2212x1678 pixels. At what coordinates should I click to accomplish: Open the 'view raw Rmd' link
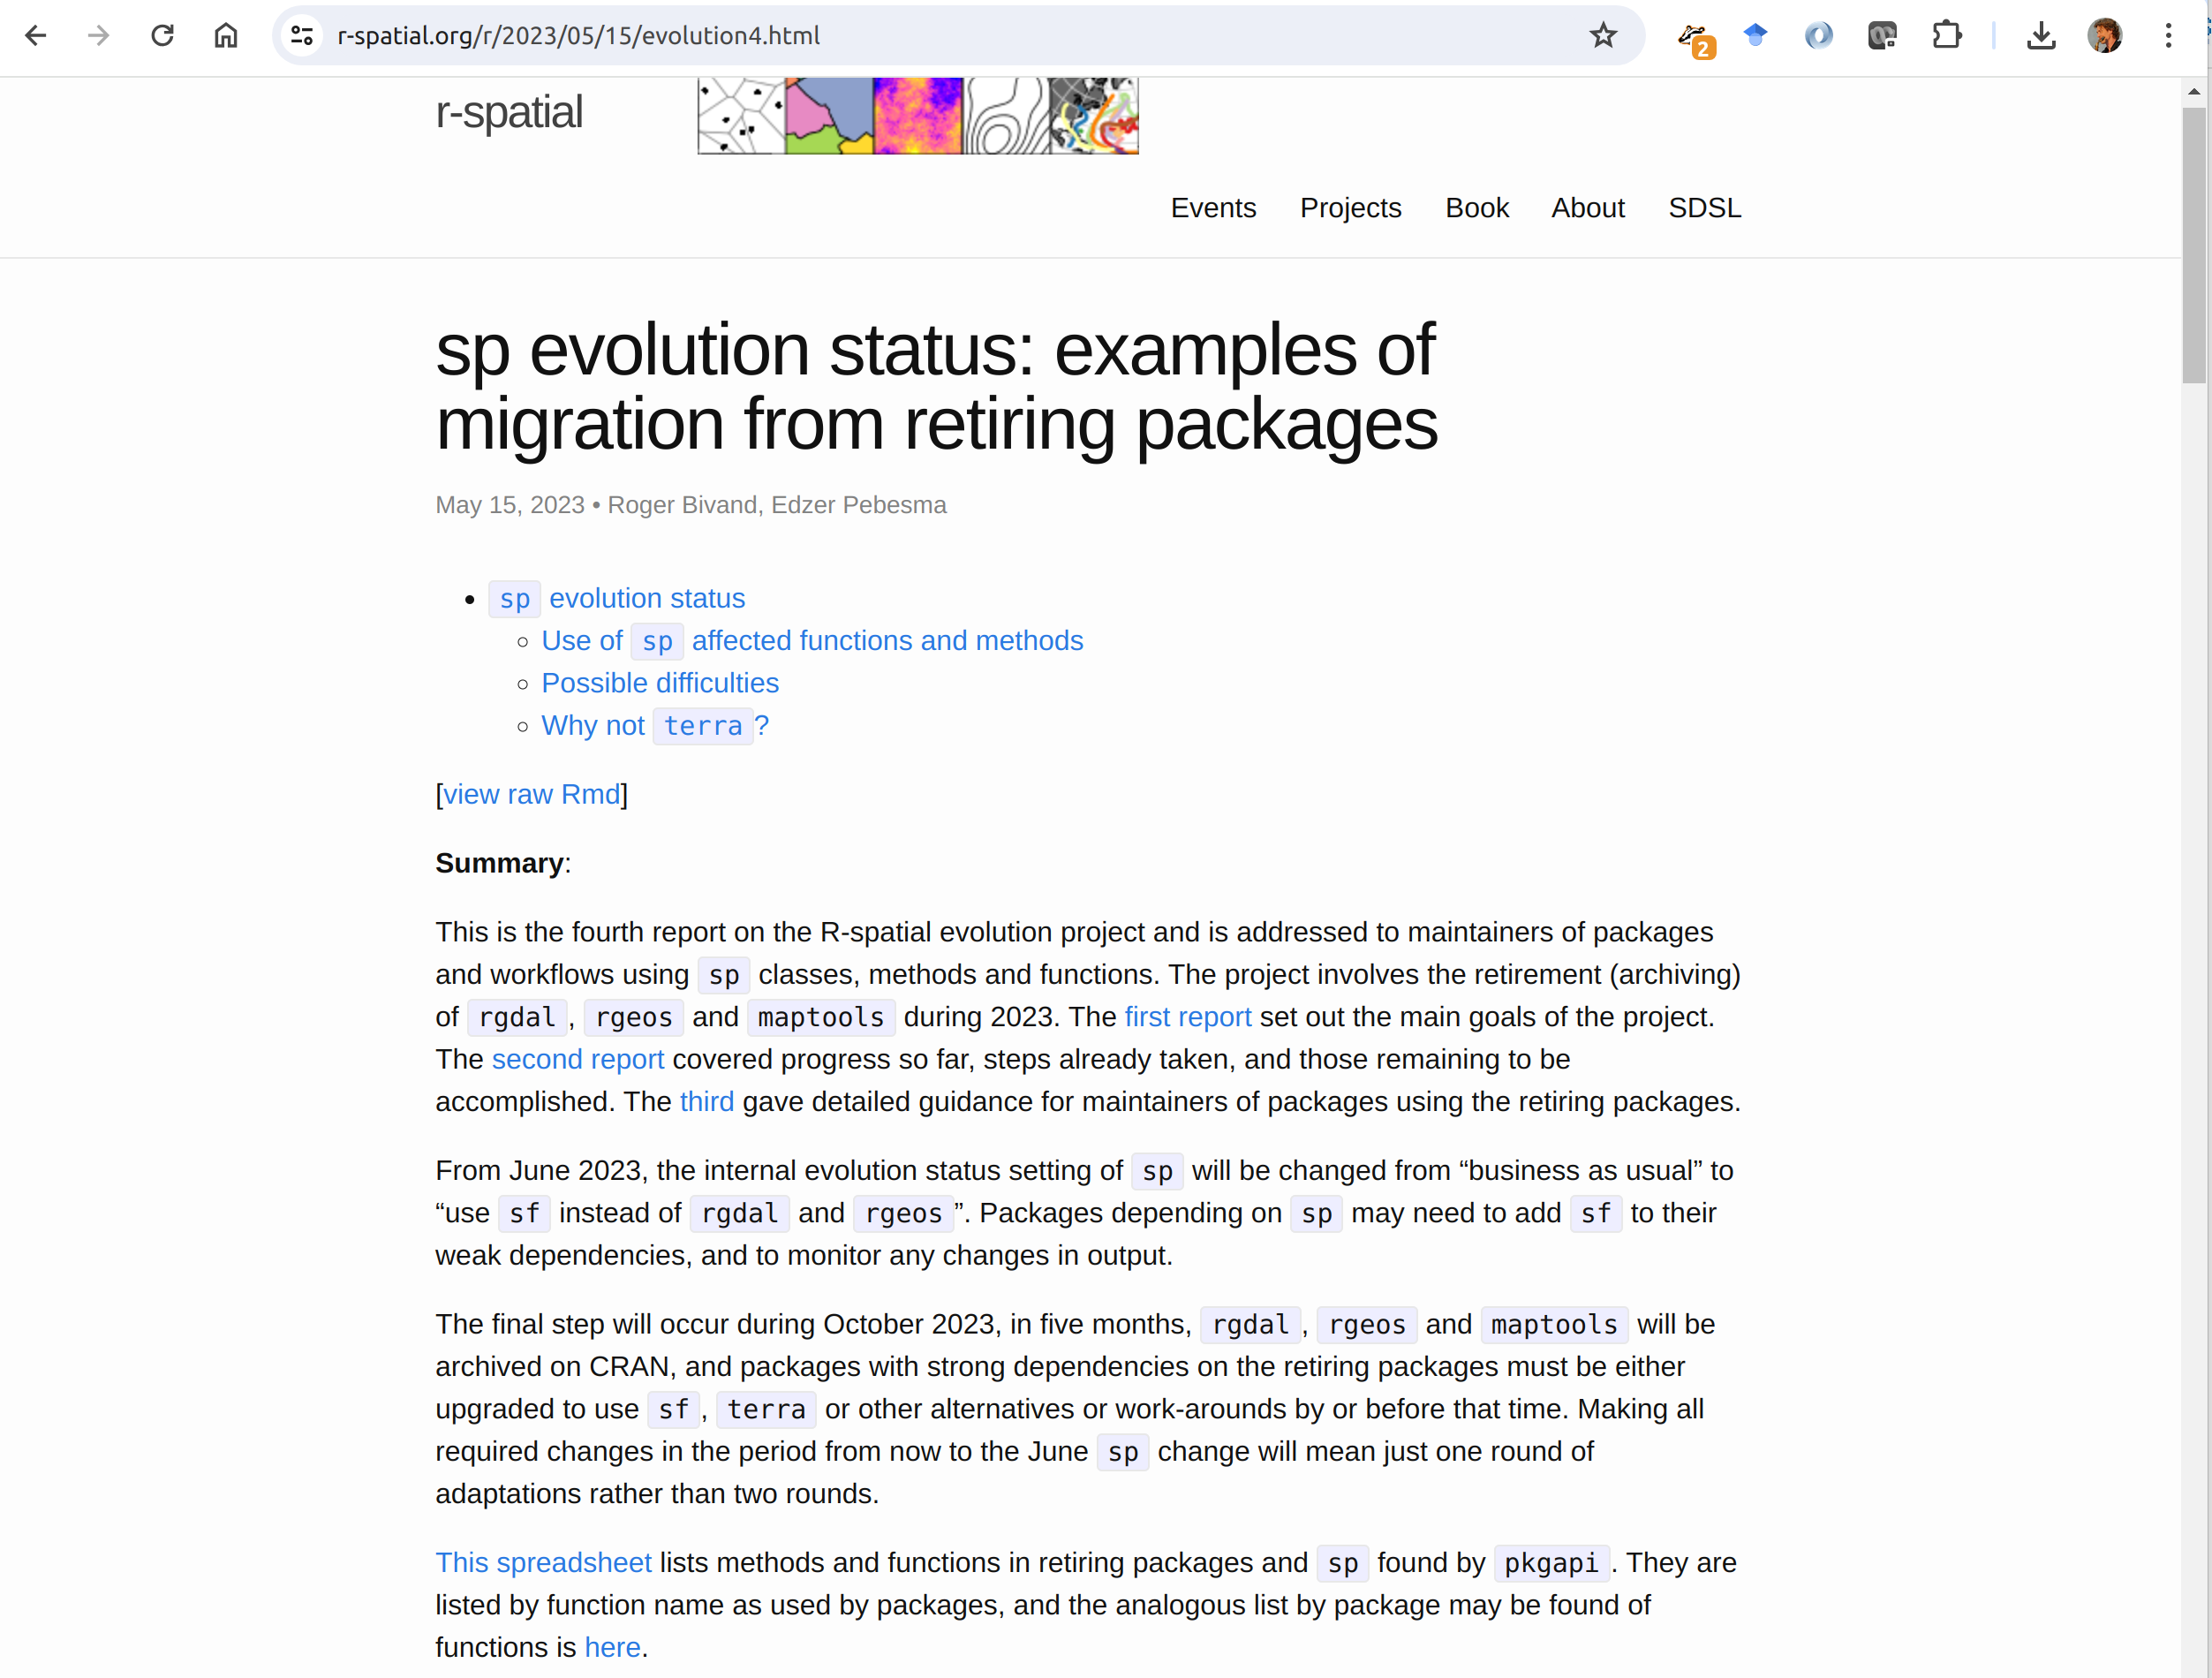click(531, 794)
